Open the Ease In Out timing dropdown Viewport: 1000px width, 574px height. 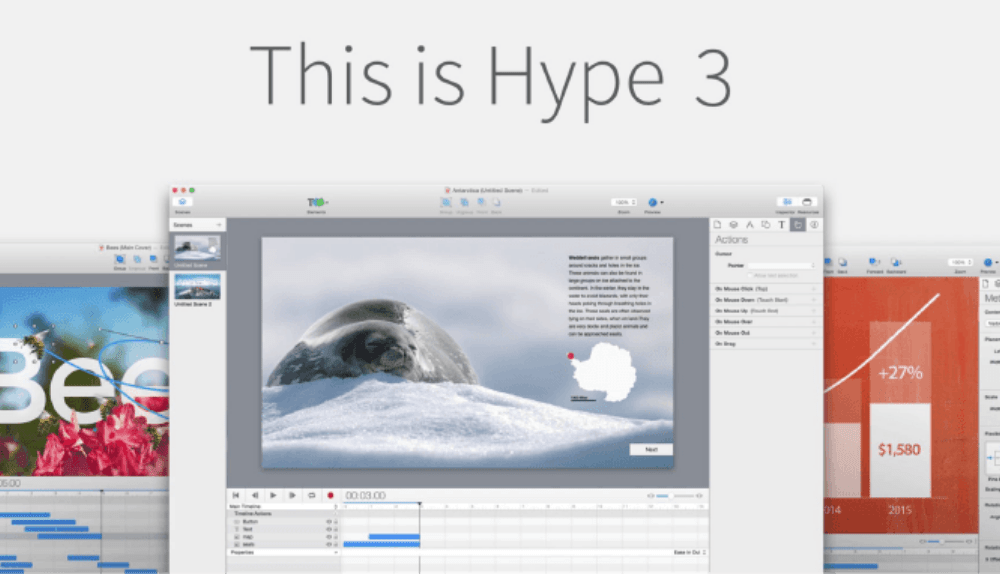tap(689, 552)
